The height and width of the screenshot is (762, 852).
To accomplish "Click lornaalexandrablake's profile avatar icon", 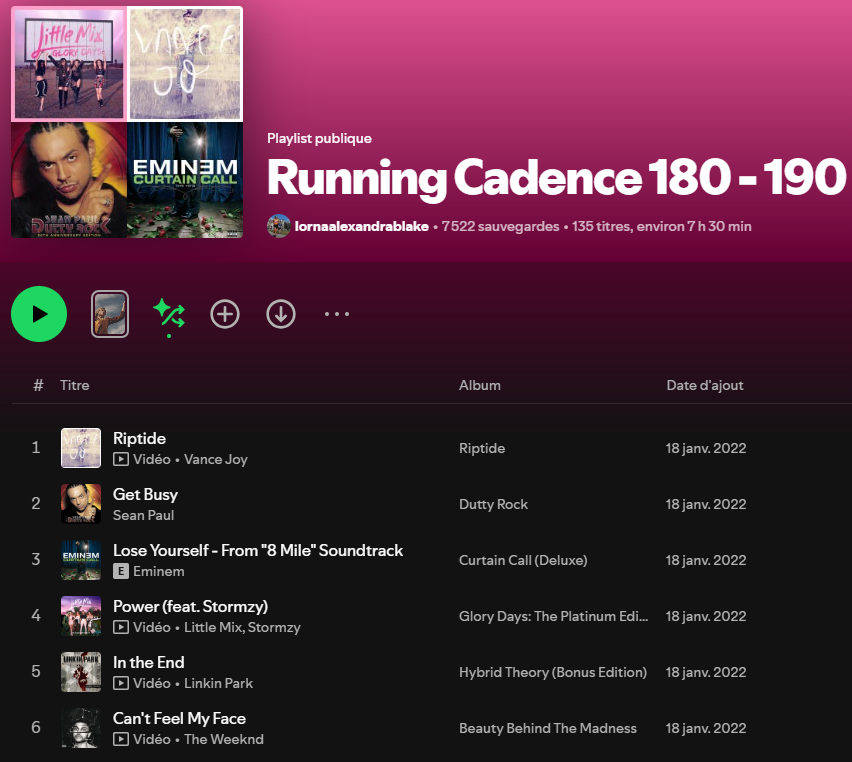I will coord(279,226).
